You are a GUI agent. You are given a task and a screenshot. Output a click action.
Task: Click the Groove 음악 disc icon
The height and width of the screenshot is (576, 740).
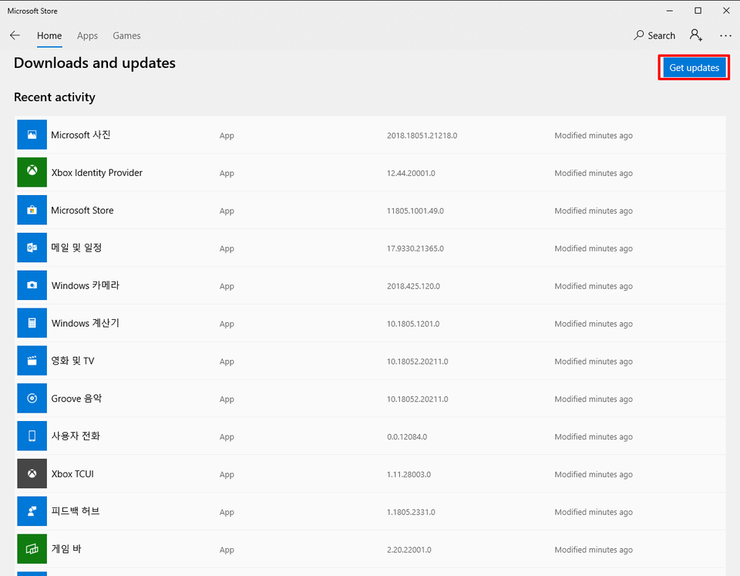32,398
